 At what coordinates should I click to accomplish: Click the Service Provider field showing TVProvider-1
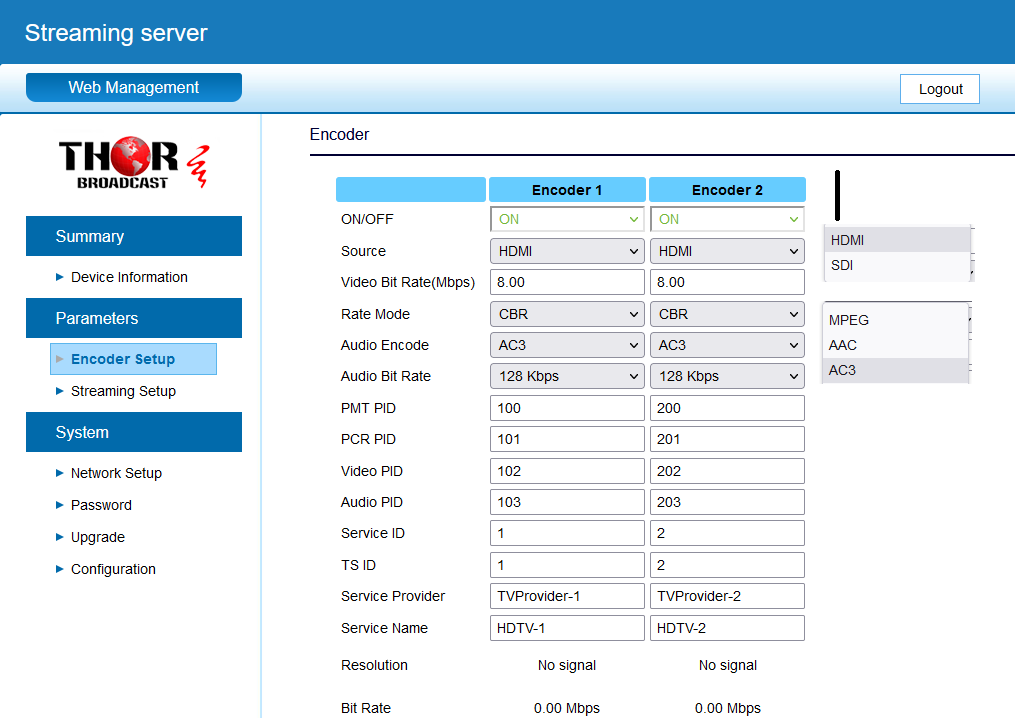pos(567,595)
